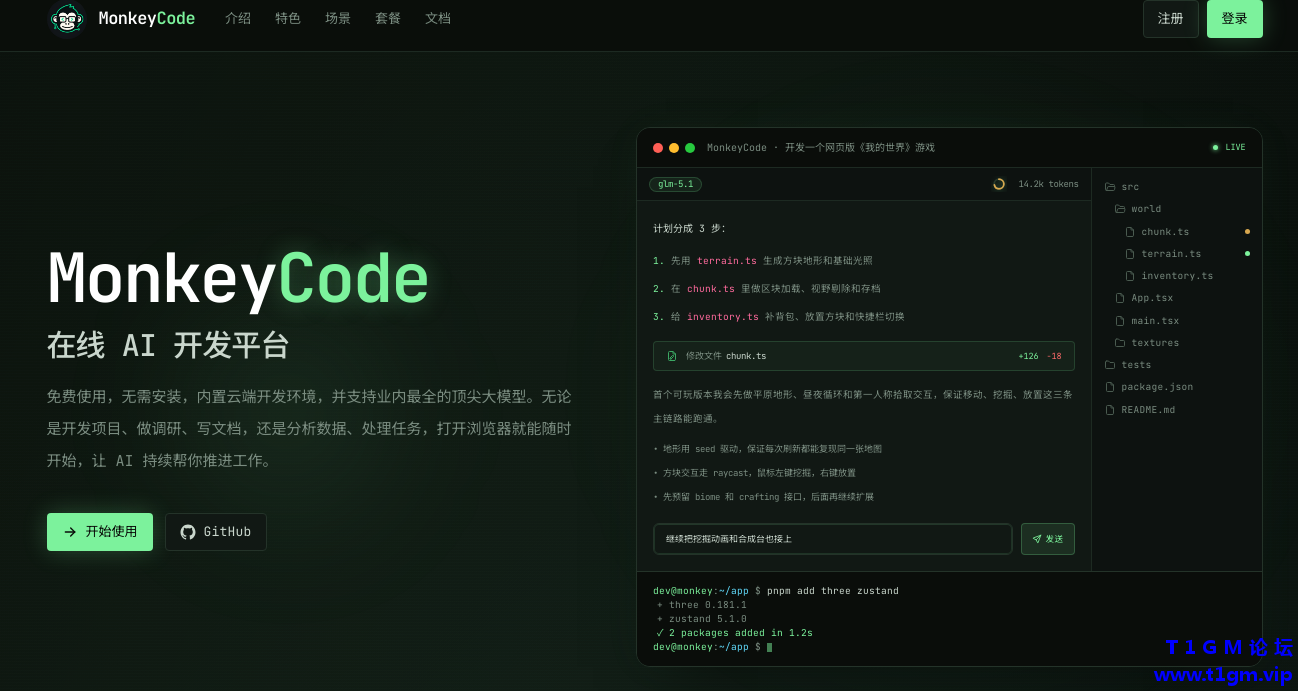Click the file icon next to App.tsx
Screen dimensions: 1298x691
tap(1120, 298)
